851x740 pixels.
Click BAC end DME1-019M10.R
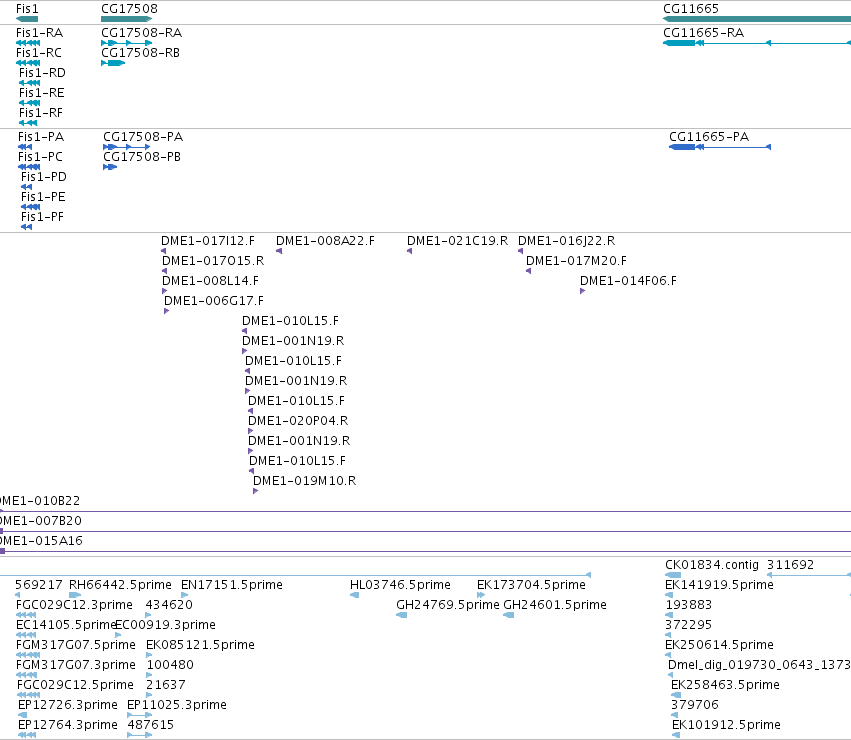tap(304, 481)
